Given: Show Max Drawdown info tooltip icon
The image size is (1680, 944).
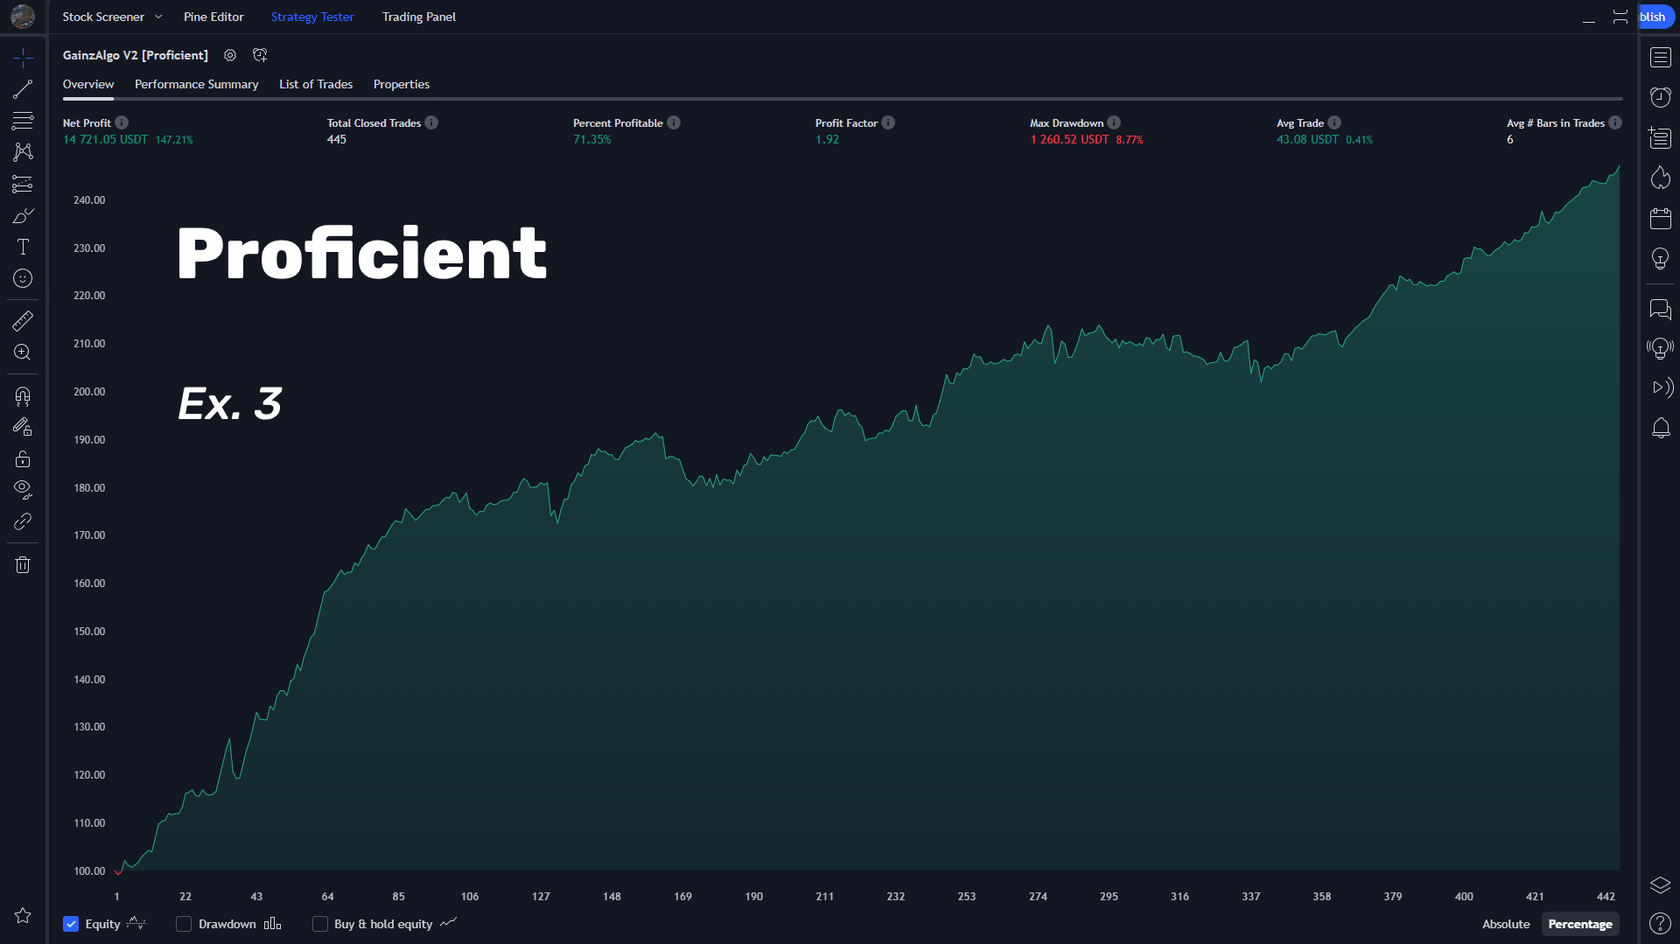Looking at the screenshot, I should click(x=1114, y=123).
